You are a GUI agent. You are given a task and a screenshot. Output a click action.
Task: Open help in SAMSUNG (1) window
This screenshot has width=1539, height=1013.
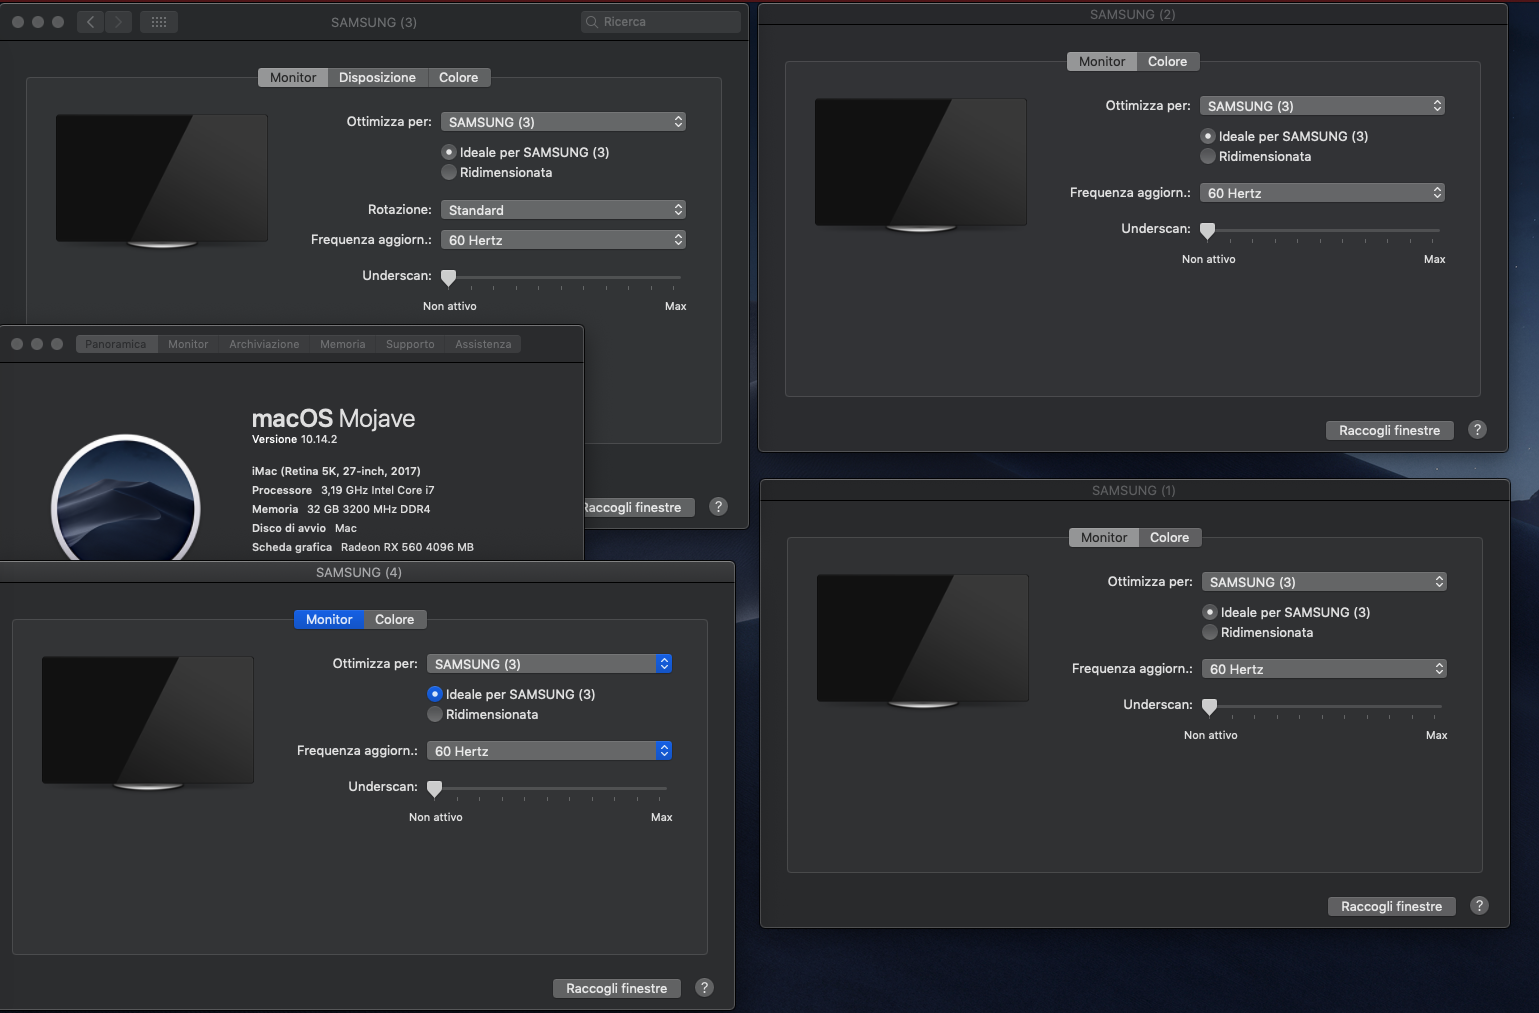(1479, 906)
